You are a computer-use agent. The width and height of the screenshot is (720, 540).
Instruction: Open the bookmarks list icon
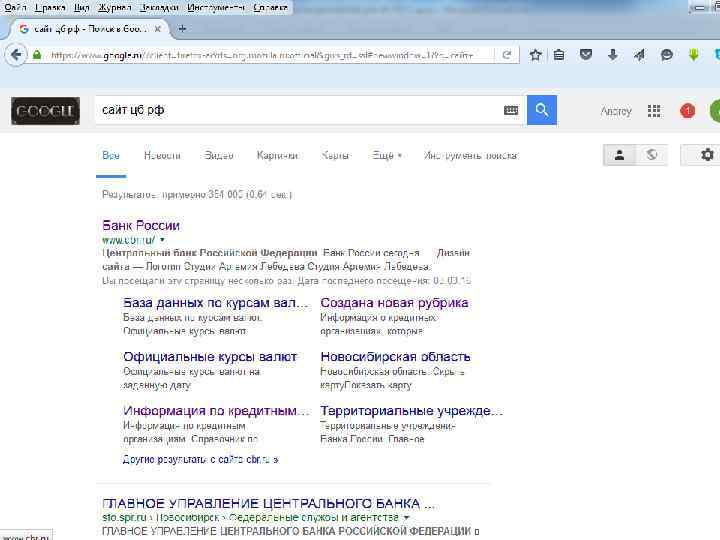[559, 56]
